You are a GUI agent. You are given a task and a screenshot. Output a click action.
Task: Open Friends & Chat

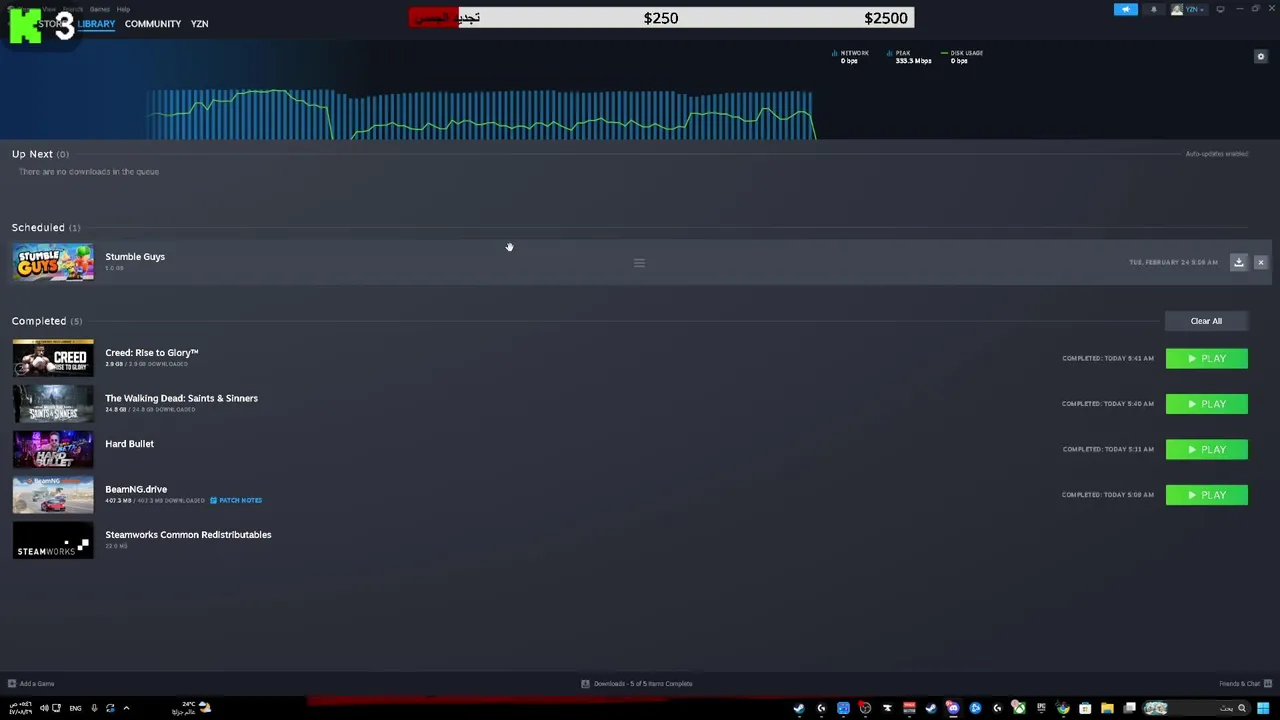pos(1244,684)
